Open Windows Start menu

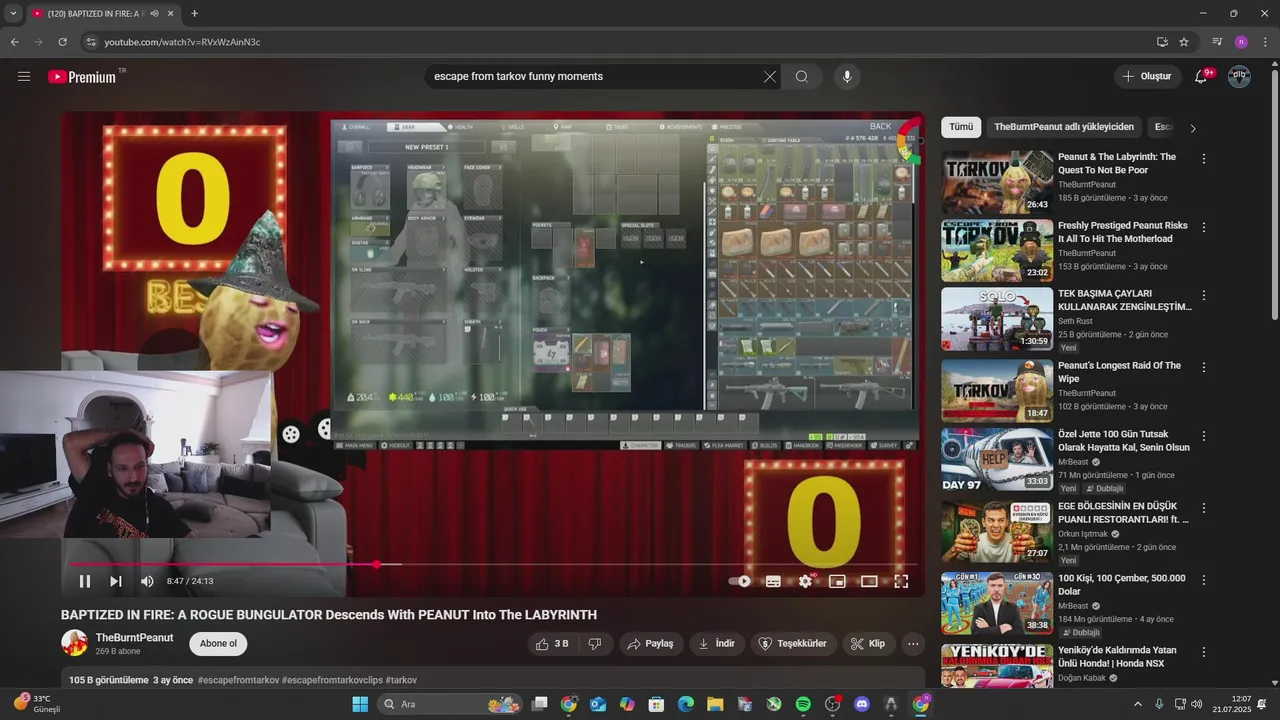360,704
